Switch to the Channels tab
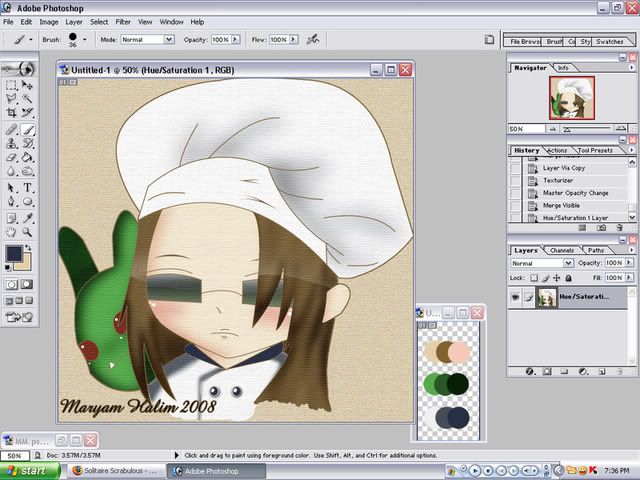 click(x=562, y=250)
